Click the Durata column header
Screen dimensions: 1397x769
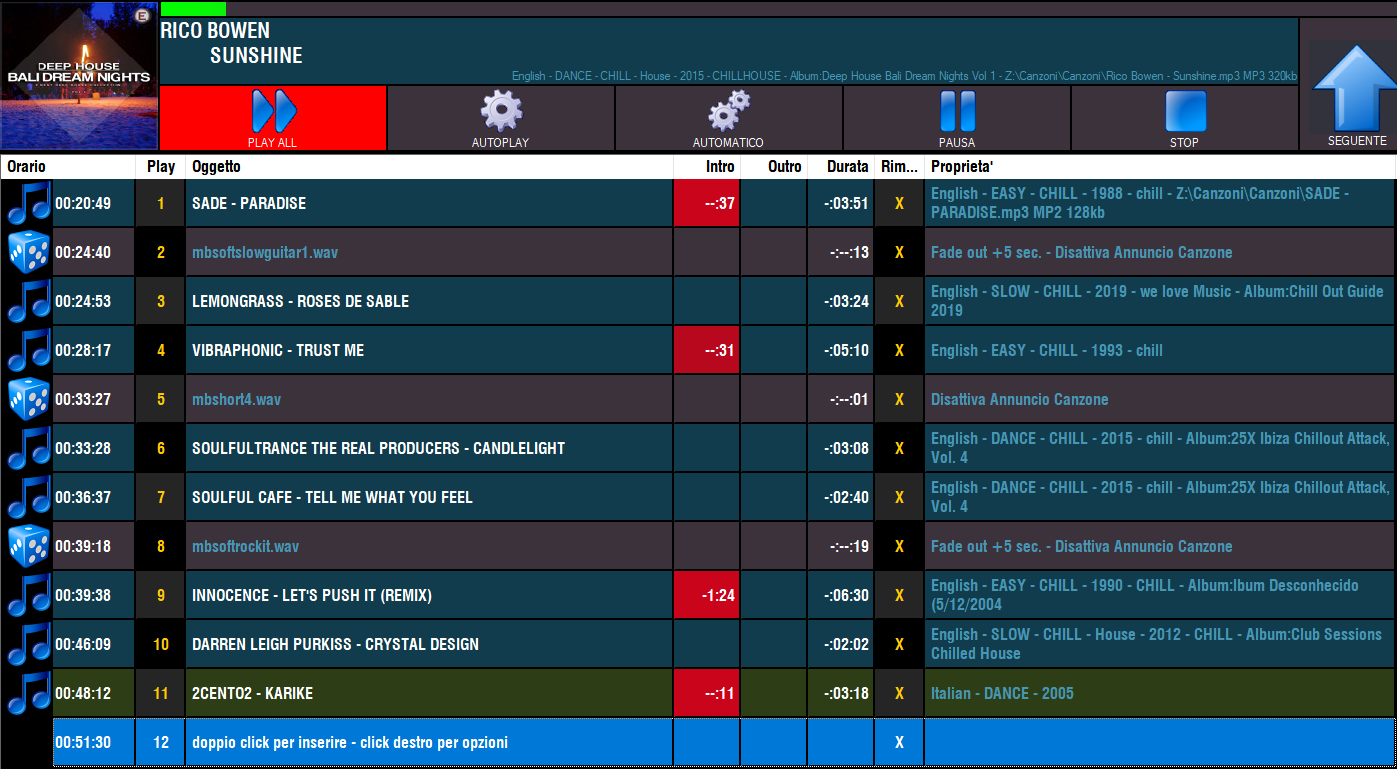[840, 167]
